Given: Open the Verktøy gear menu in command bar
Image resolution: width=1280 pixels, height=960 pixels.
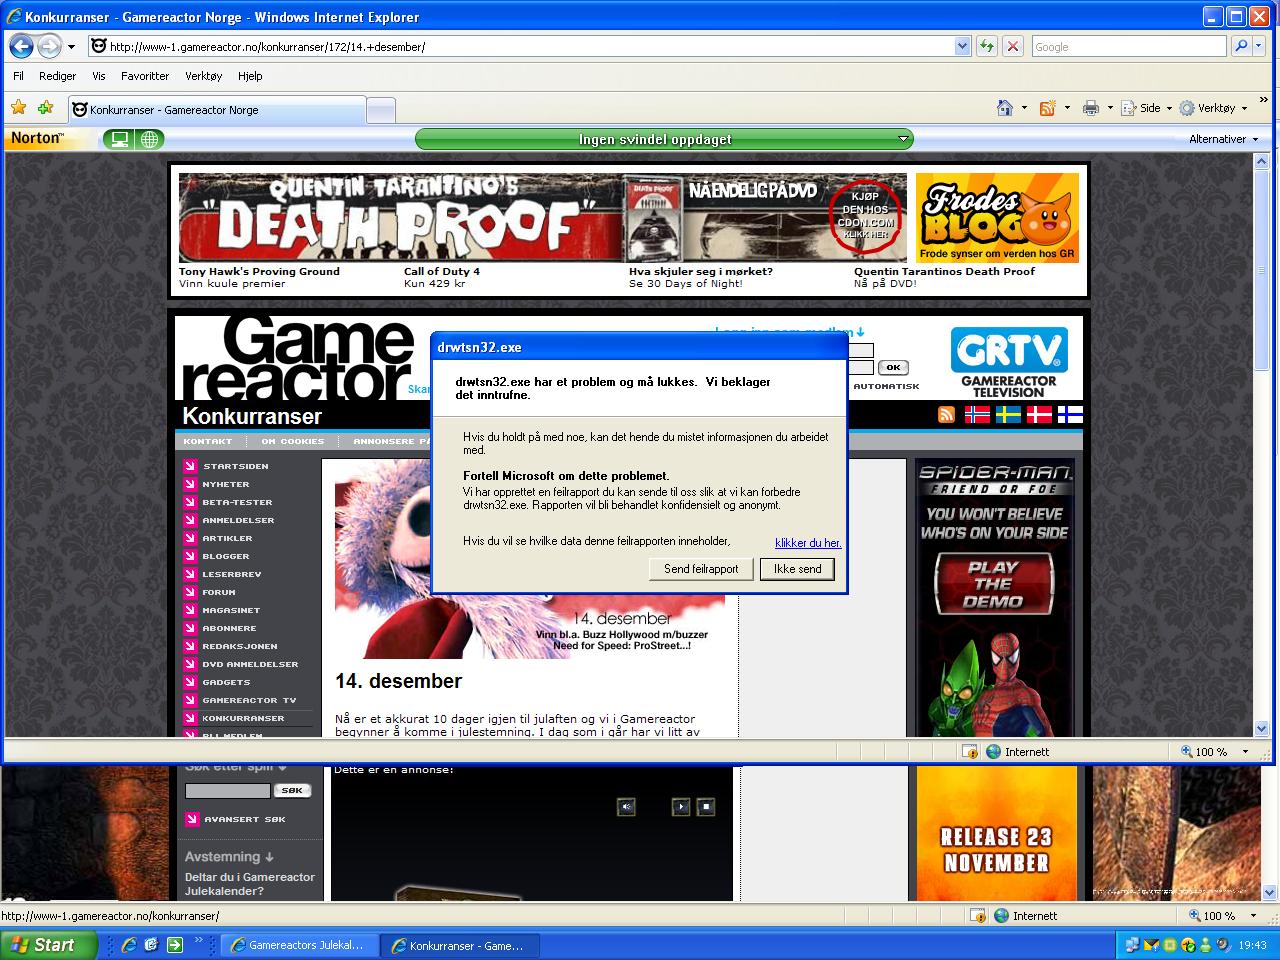Looking at the screenshot, I should pyautogui.click(x=1213, y=108).
